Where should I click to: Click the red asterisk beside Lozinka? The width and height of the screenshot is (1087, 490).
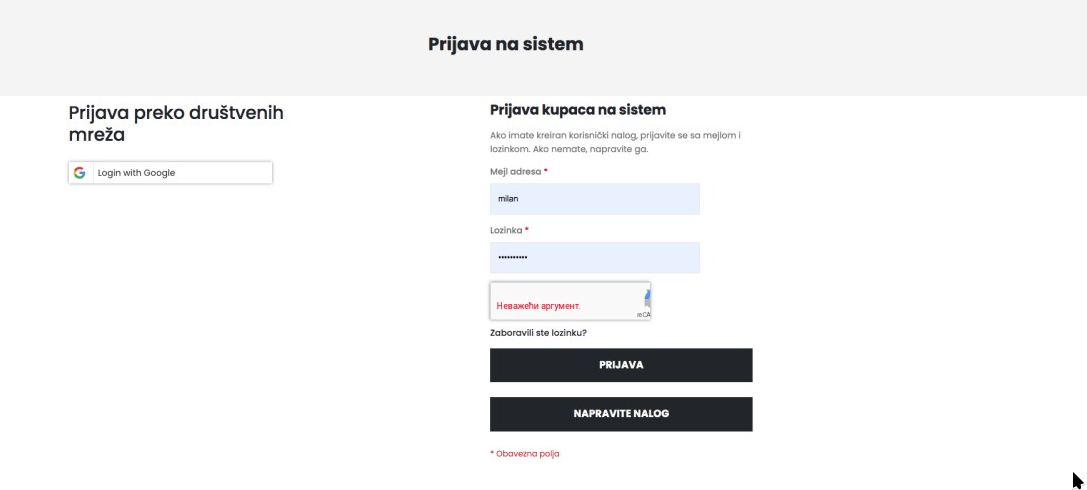526,230
